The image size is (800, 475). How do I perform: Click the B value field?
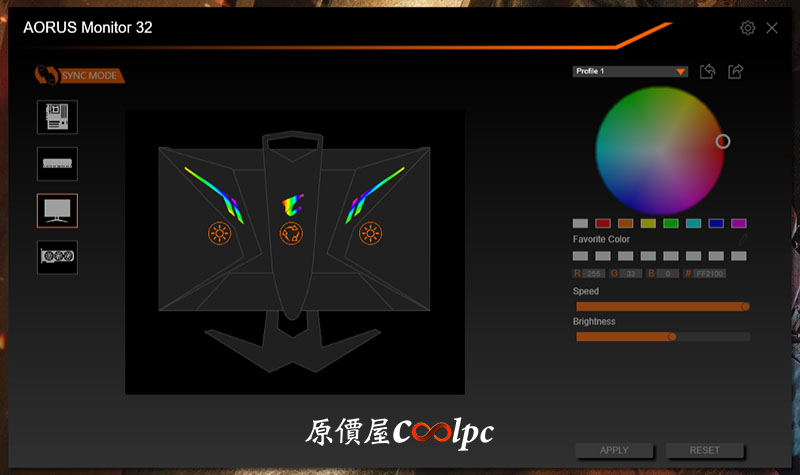point(667,273)
